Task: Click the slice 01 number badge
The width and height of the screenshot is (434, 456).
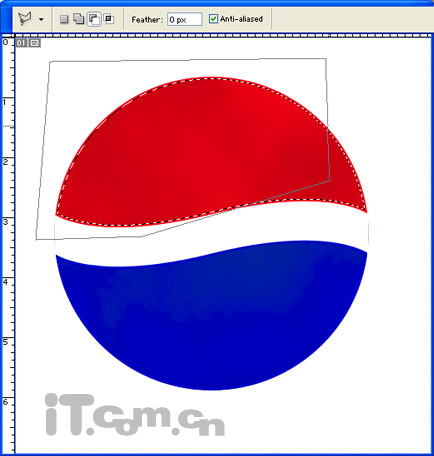Action: (21, 43)
